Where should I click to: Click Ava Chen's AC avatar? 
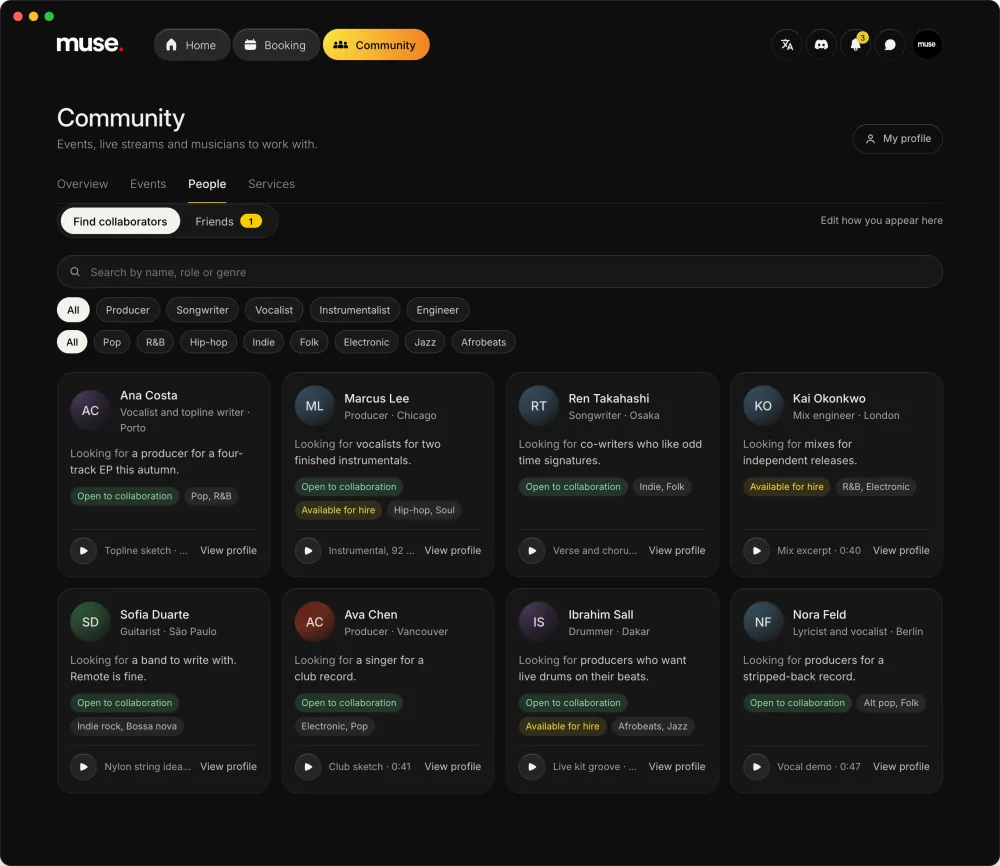(x=314, y=622)
